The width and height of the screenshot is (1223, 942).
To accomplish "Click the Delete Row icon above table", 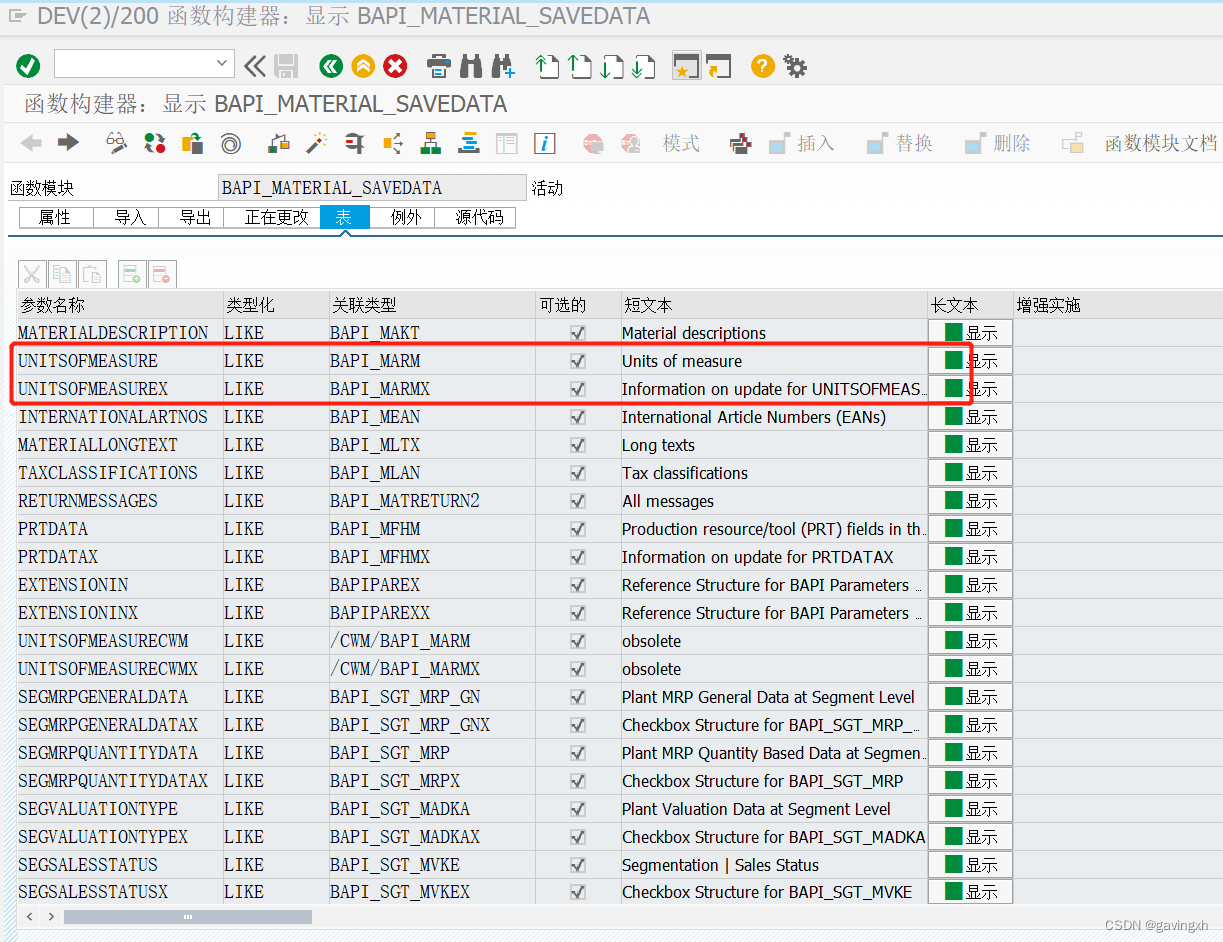I will point(162,274).
